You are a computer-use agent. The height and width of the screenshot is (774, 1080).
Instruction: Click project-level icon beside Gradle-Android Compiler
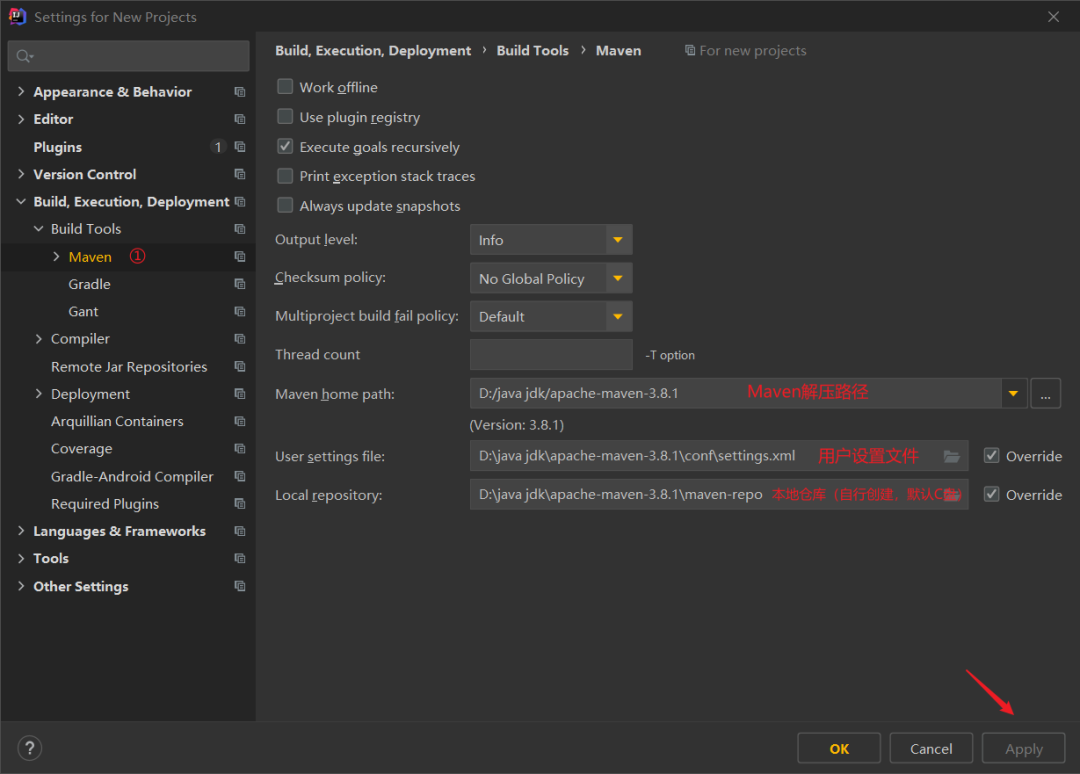(x=240, y=476)
